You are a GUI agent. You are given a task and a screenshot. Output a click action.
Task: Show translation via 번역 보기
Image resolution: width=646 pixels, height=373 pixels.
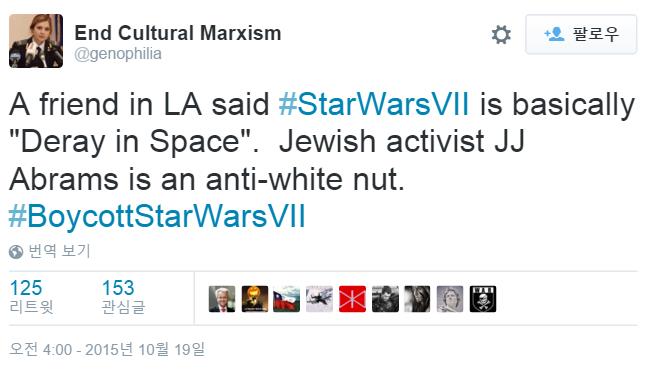(59, 251)
